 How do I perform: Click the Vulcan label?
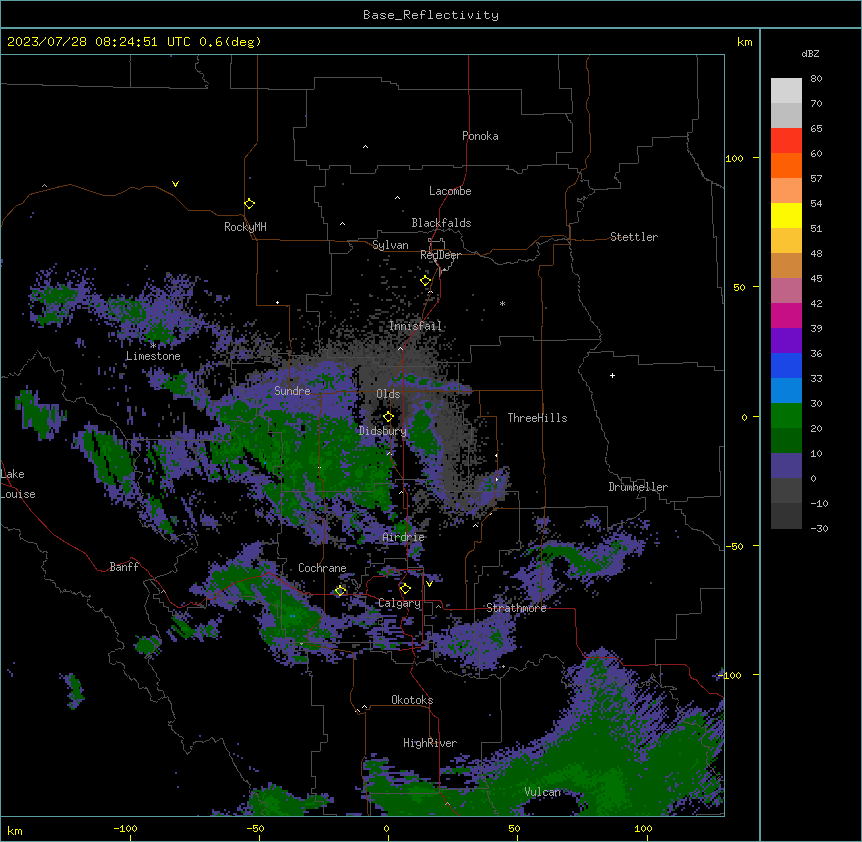(543, 792)
